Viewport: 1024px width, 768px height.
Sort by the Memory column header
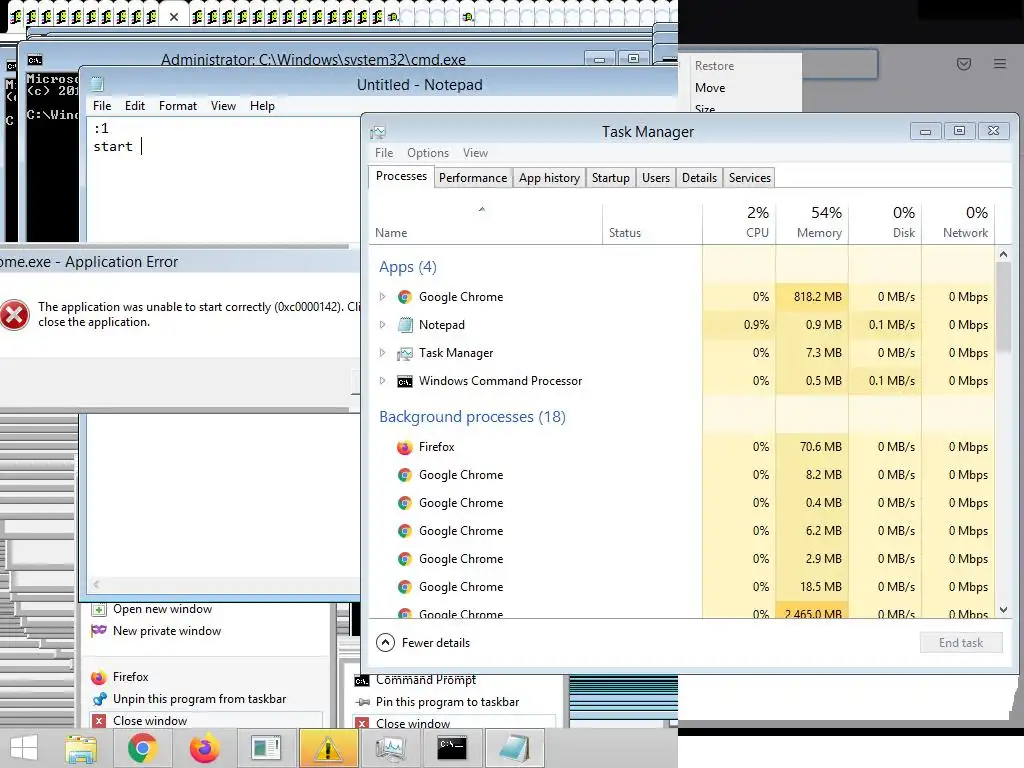[x=812, y=223]
